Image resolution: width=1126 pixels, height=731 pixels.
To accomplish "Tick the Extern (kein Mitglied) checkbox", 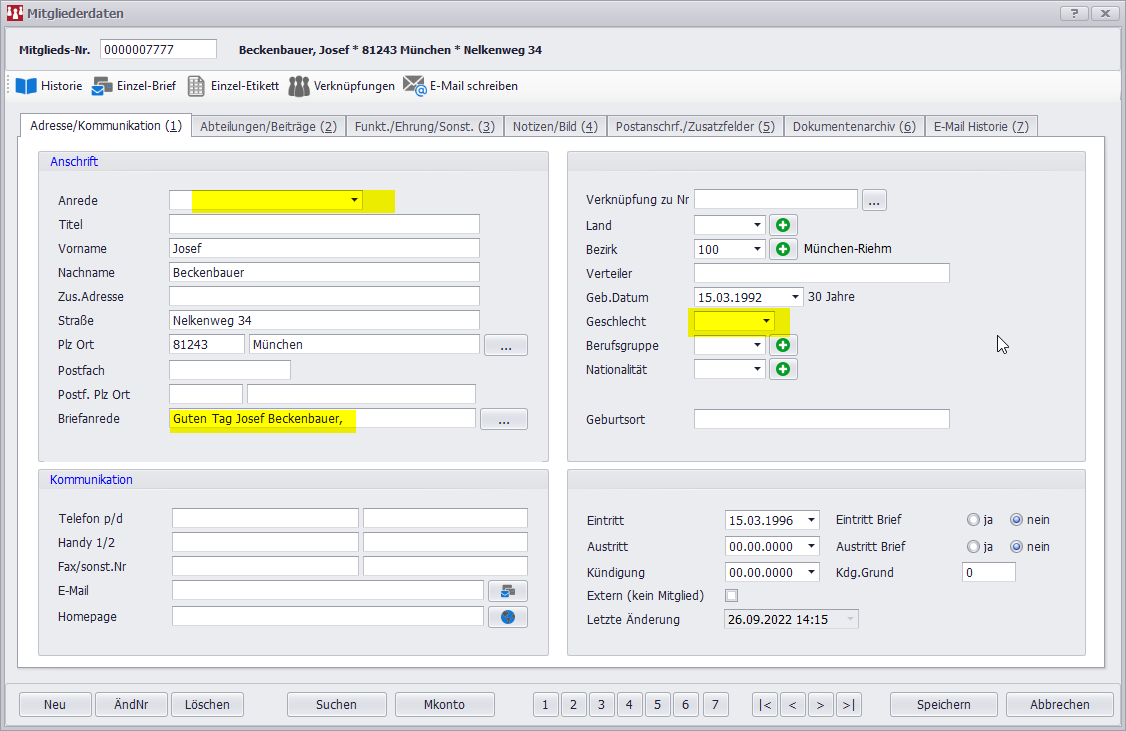I will pyautogui.click(x=731, y=596).
